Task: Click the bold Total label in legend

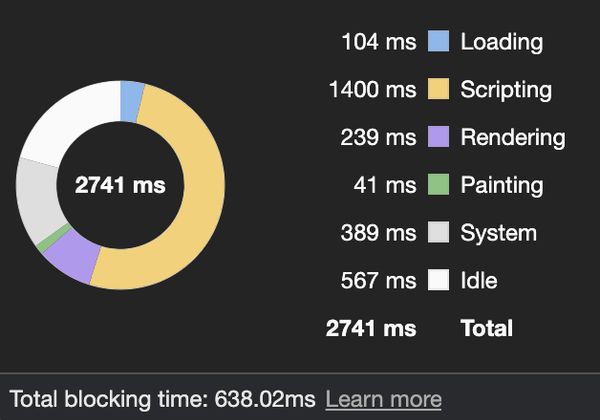Action: click(486, 328)
